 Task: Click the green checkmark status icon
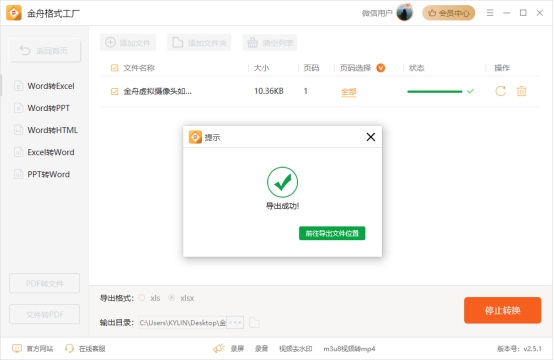click(470, 91)
